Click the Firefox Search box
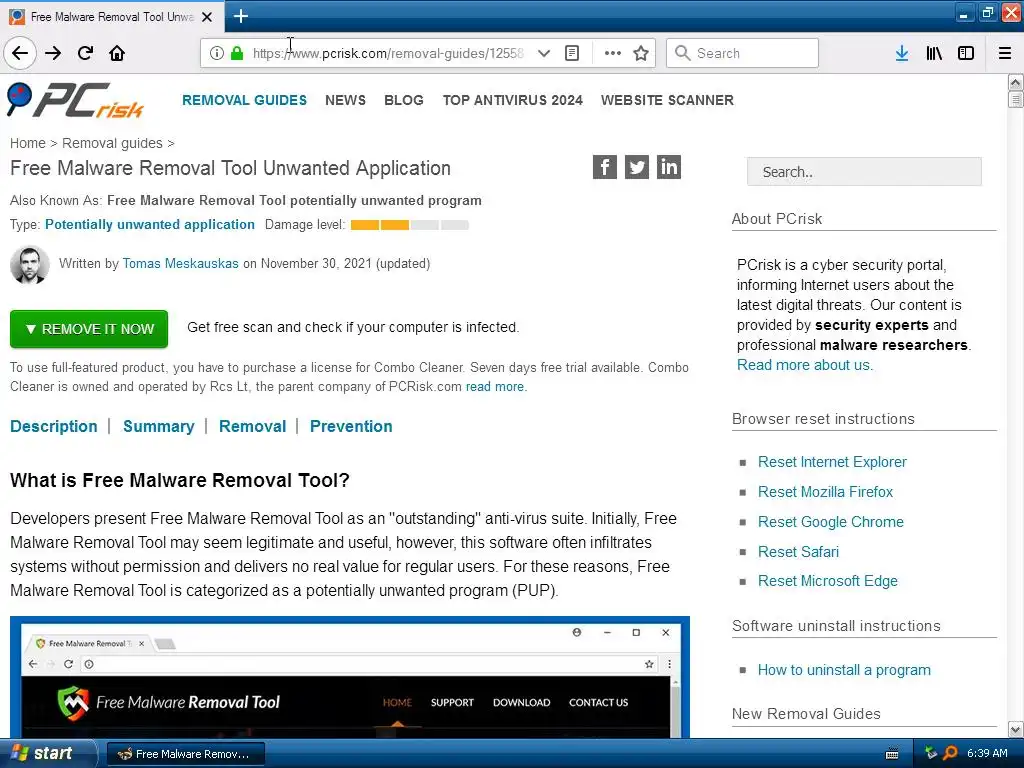 [x=743, y=53]
